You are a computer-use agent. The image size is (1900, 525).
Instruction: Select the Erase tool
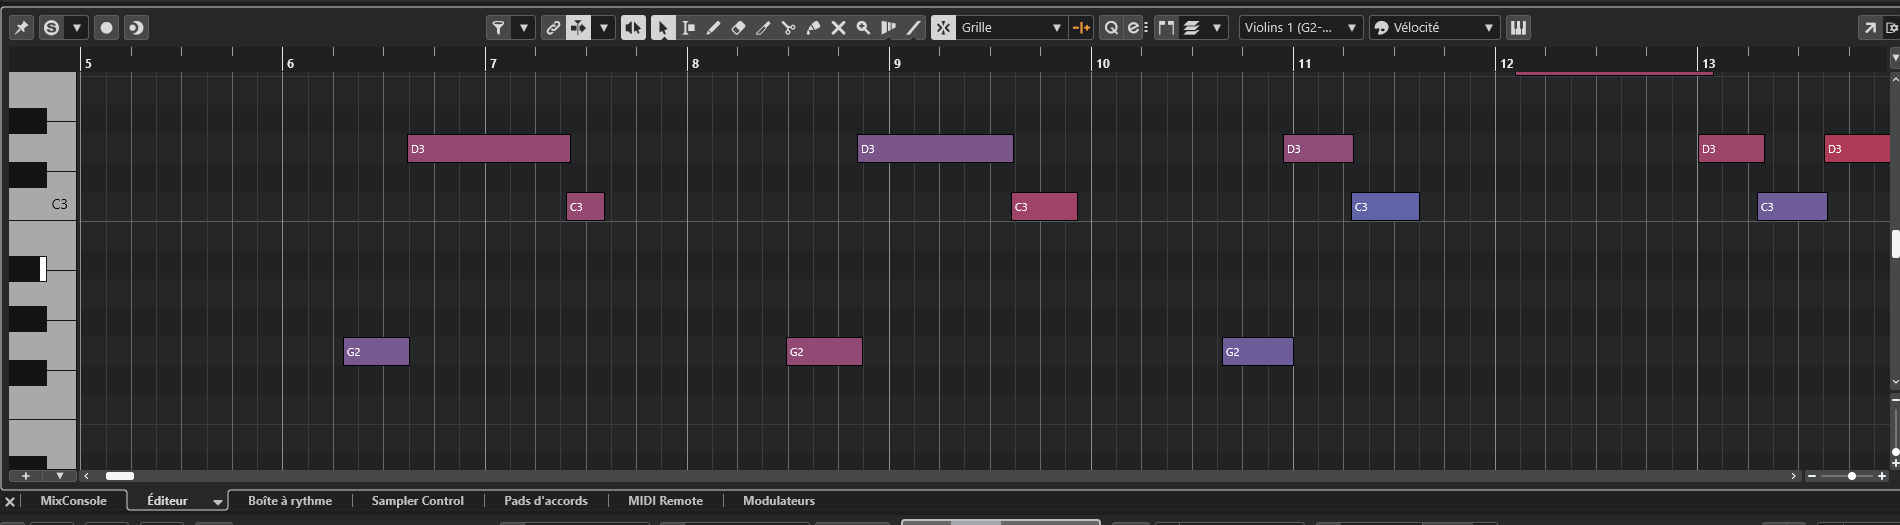pyautogui.click(x=738, y=28)
